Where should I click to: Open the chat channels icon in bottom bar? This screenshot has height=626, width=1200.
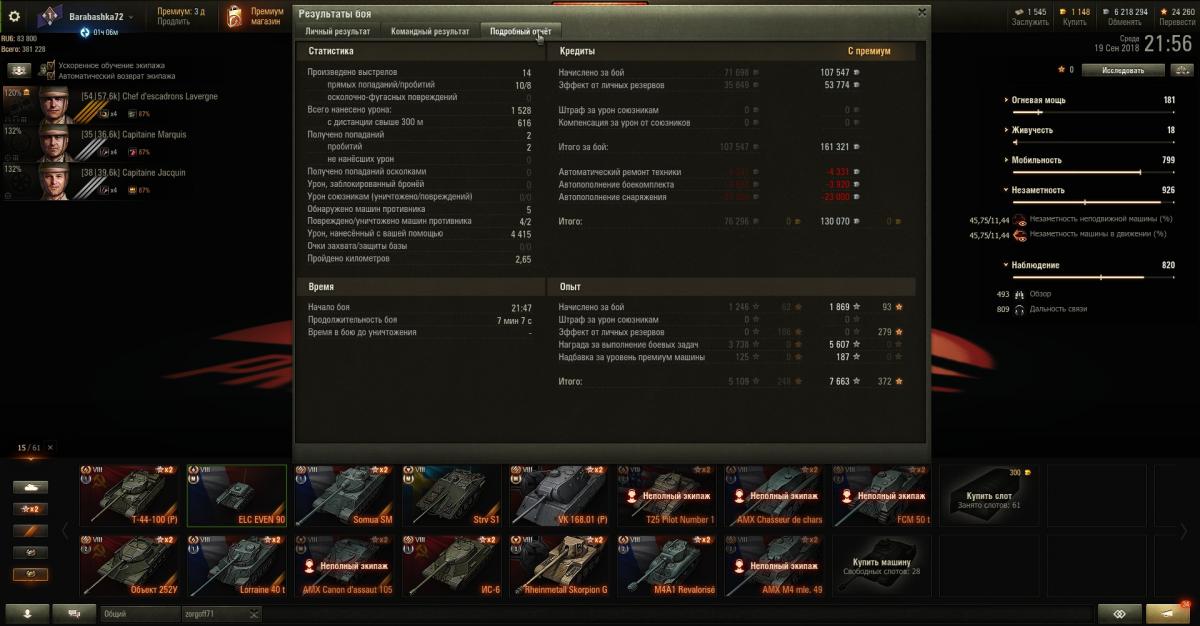click(x=75, y=613)
